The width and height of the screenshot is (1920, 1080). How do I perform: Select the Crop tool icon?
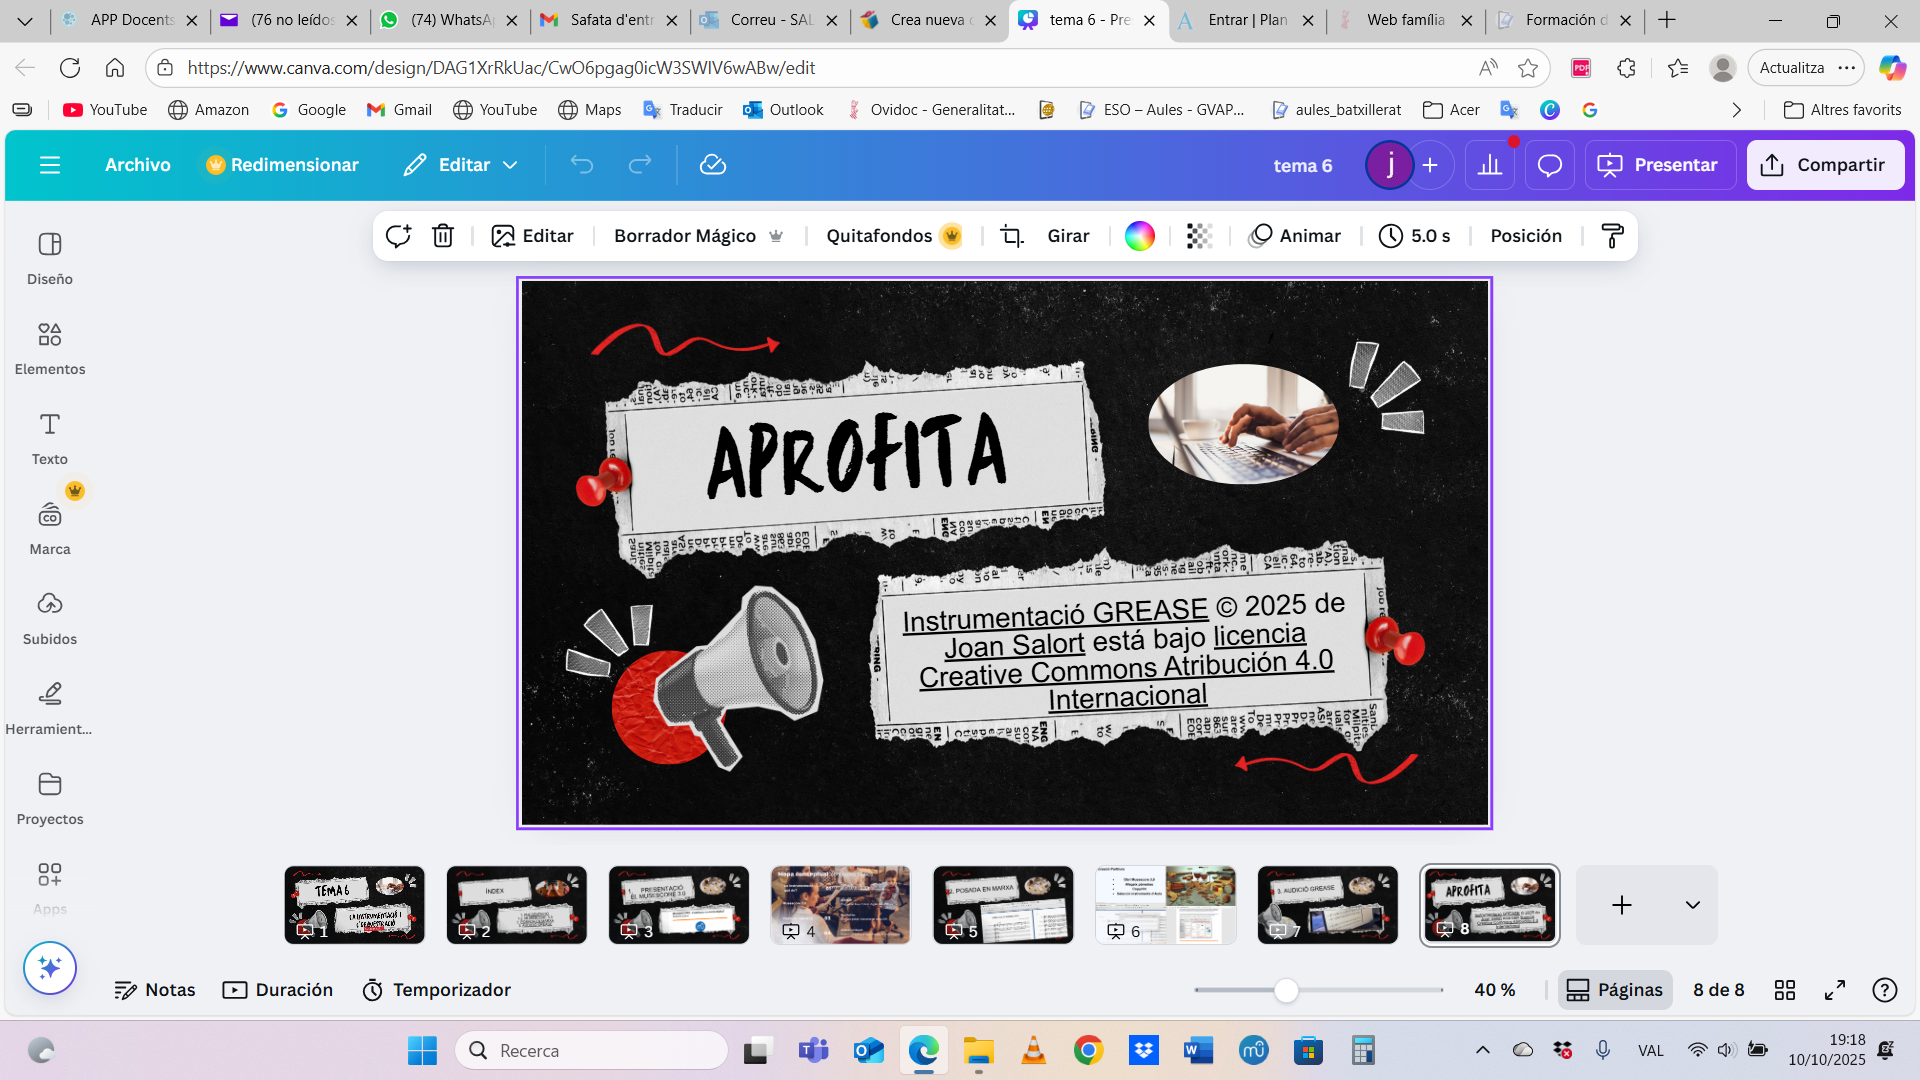(x=1012, y=236)
